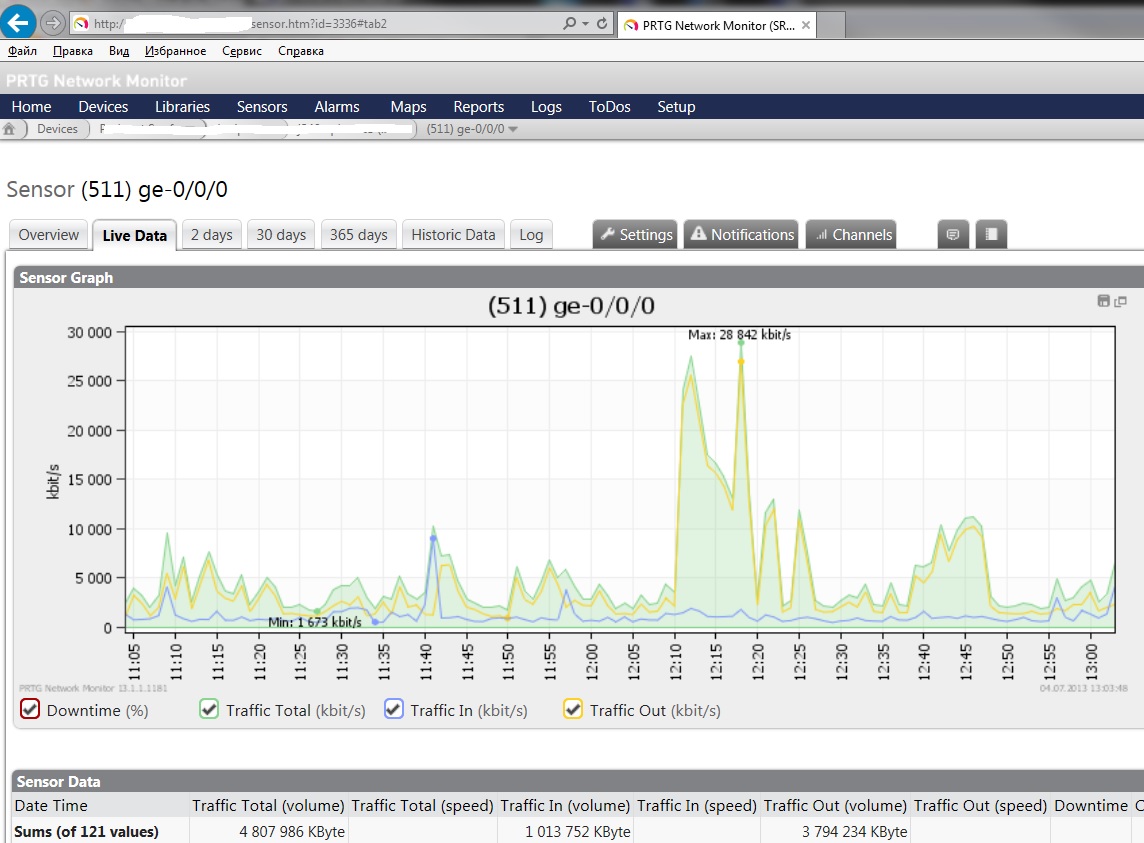Click the Traffic Out (speed) column header

980,805
